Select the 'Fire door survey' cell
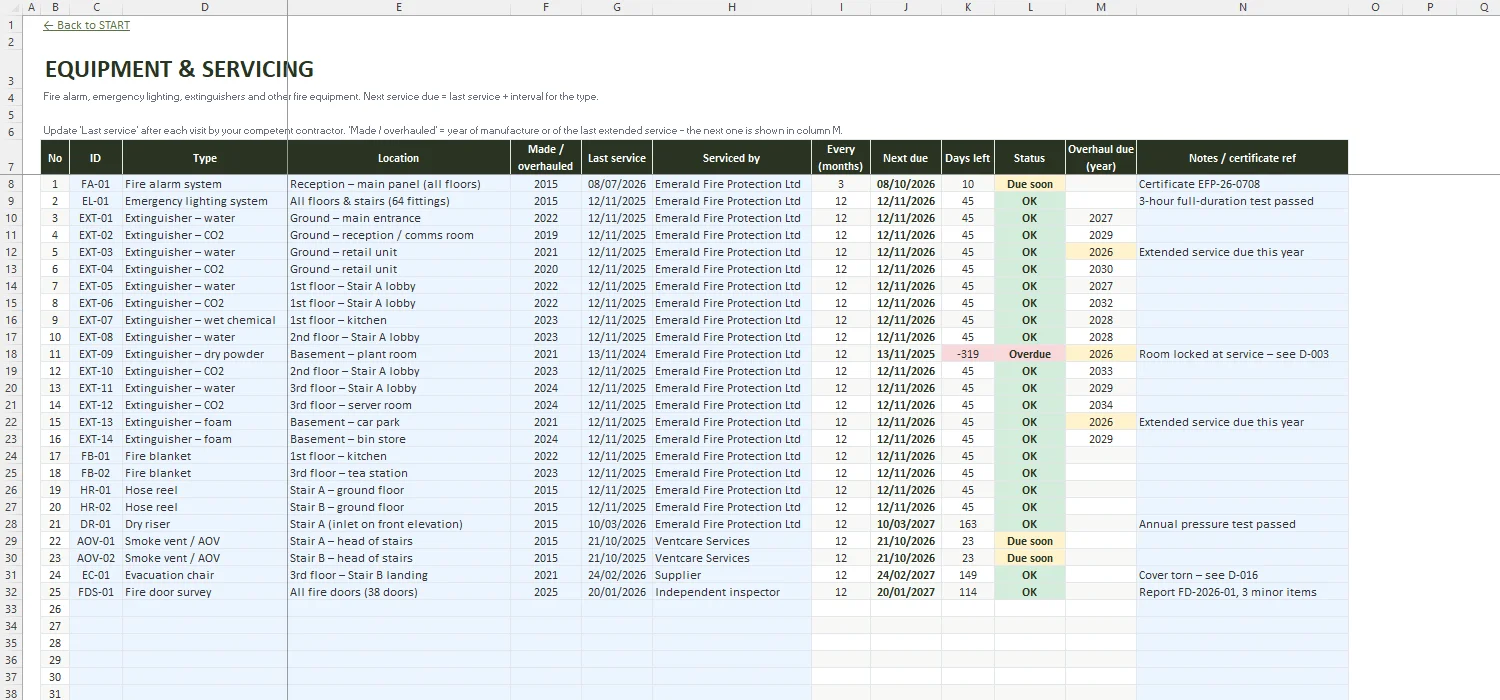This screenshot has width=1500, height=700. (205, 592)
